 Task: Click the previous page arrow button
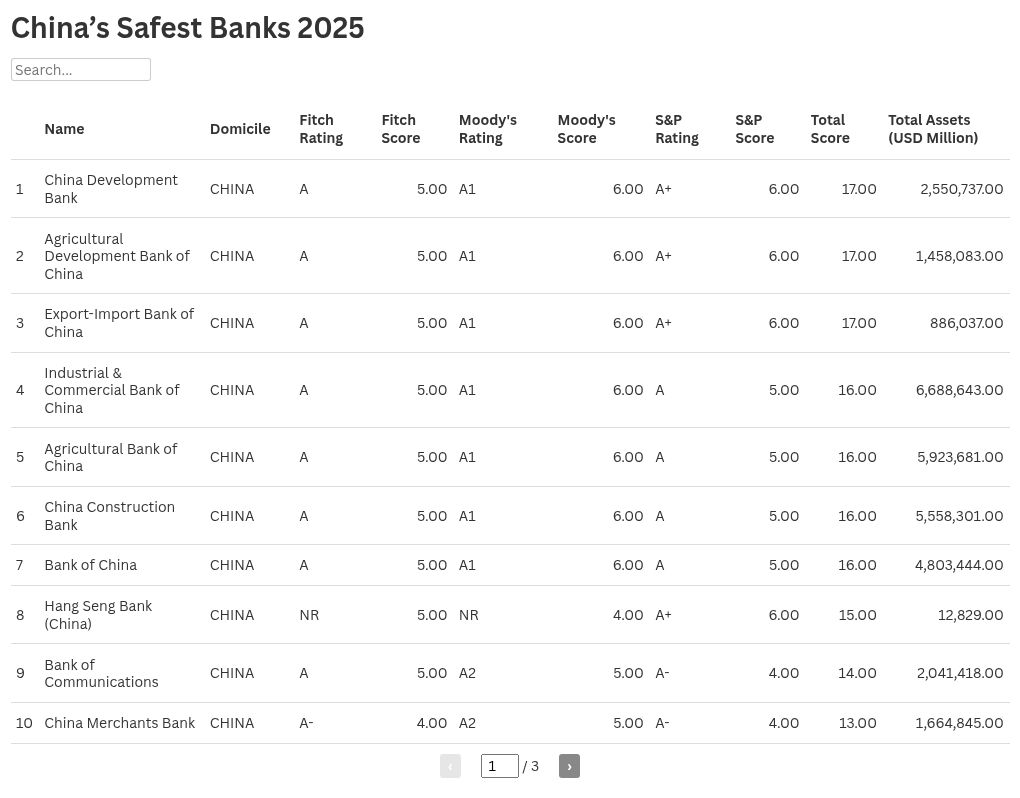[450, 766]
